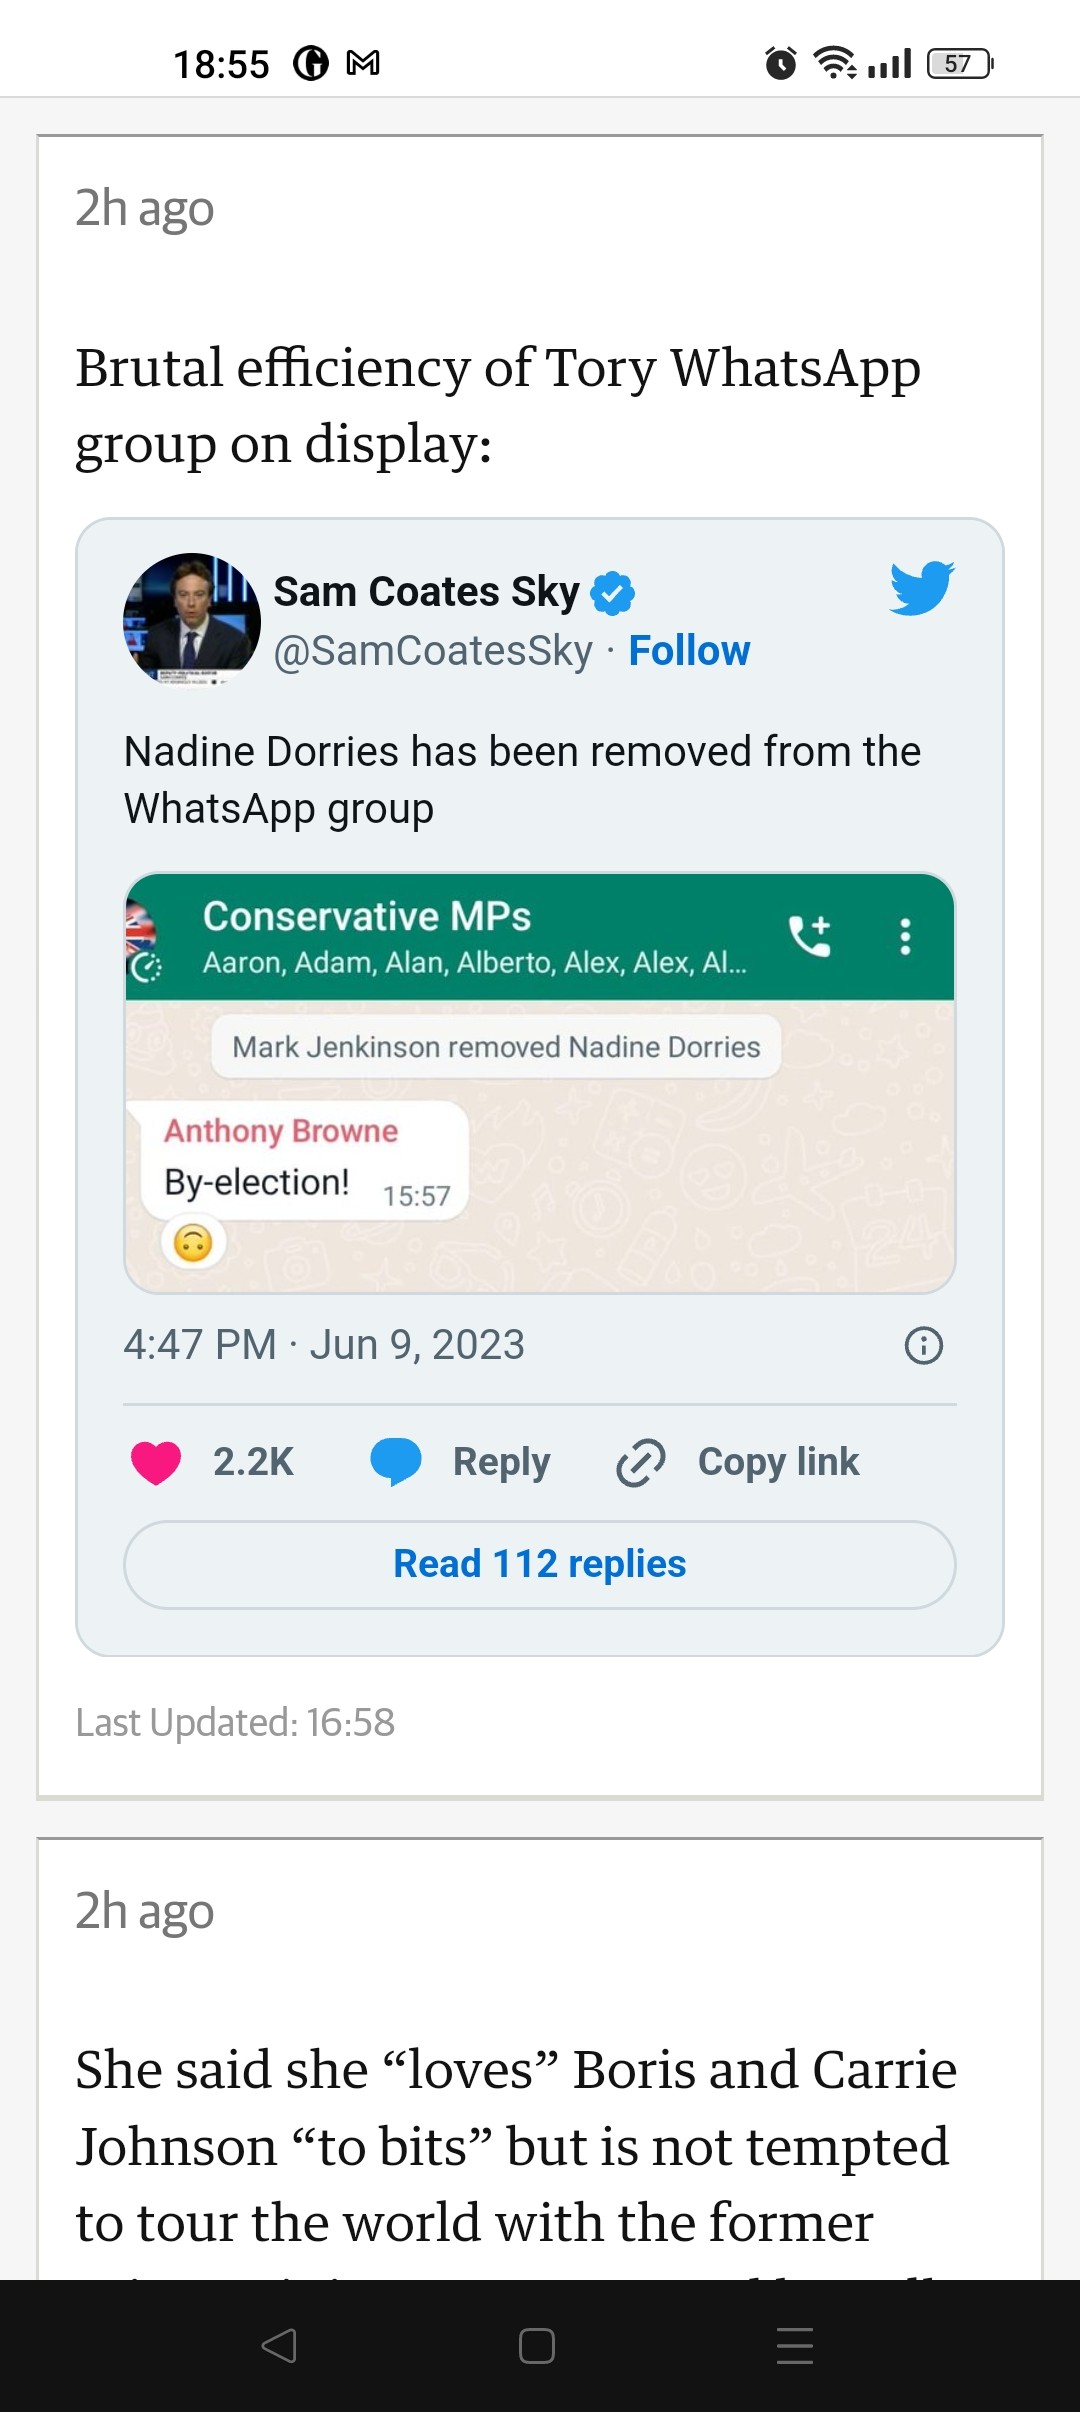This screenshot has width=1080, height=2412.
Task: Tap Copy link text
Action: pos(778,1462)
